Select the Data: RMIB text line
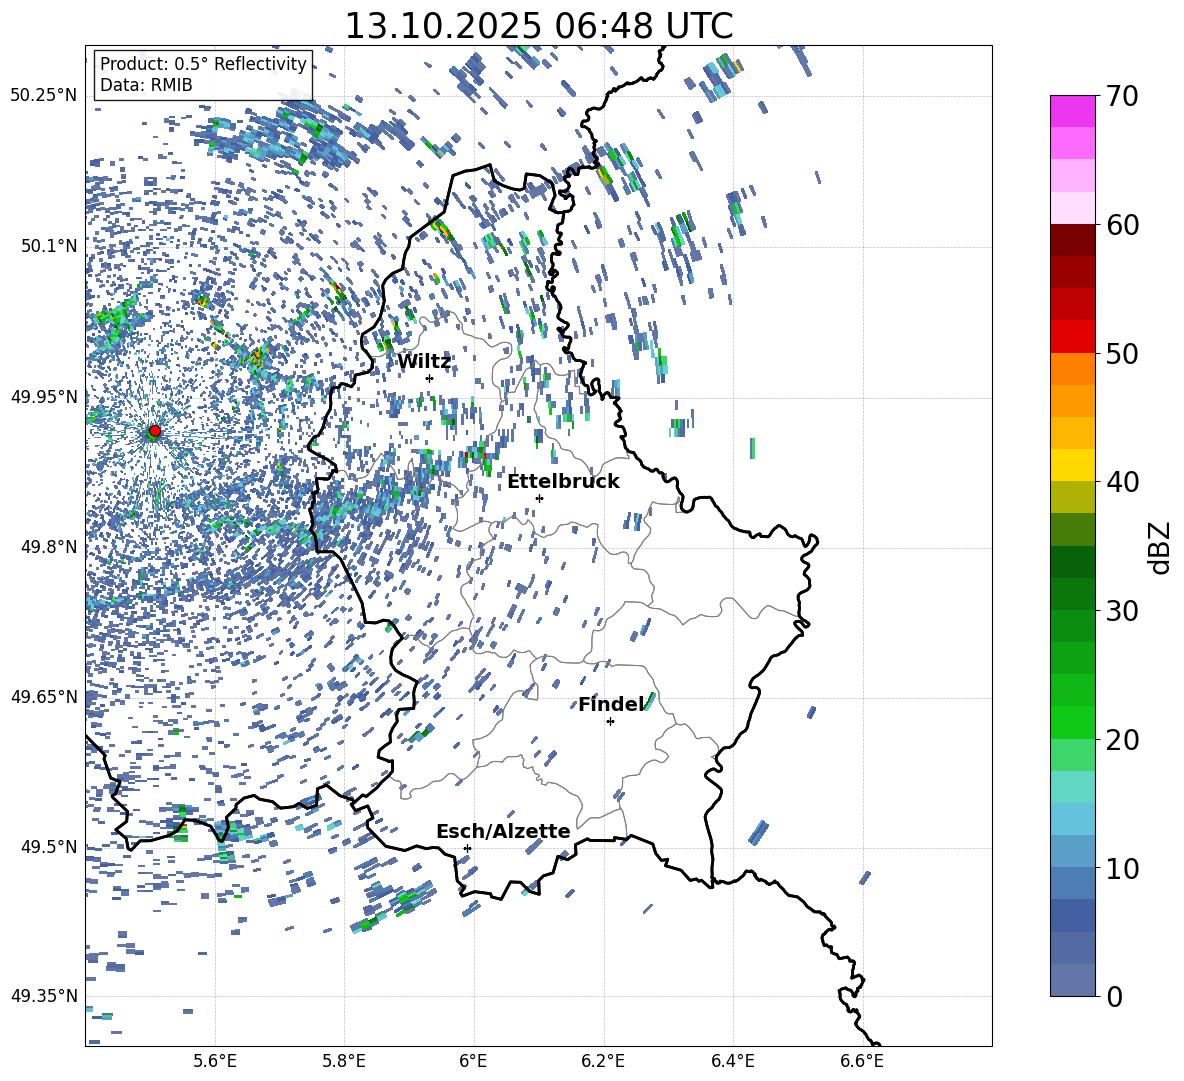Image resolution: width=1184 pixels, height=1081 pixels. point(146,86)
